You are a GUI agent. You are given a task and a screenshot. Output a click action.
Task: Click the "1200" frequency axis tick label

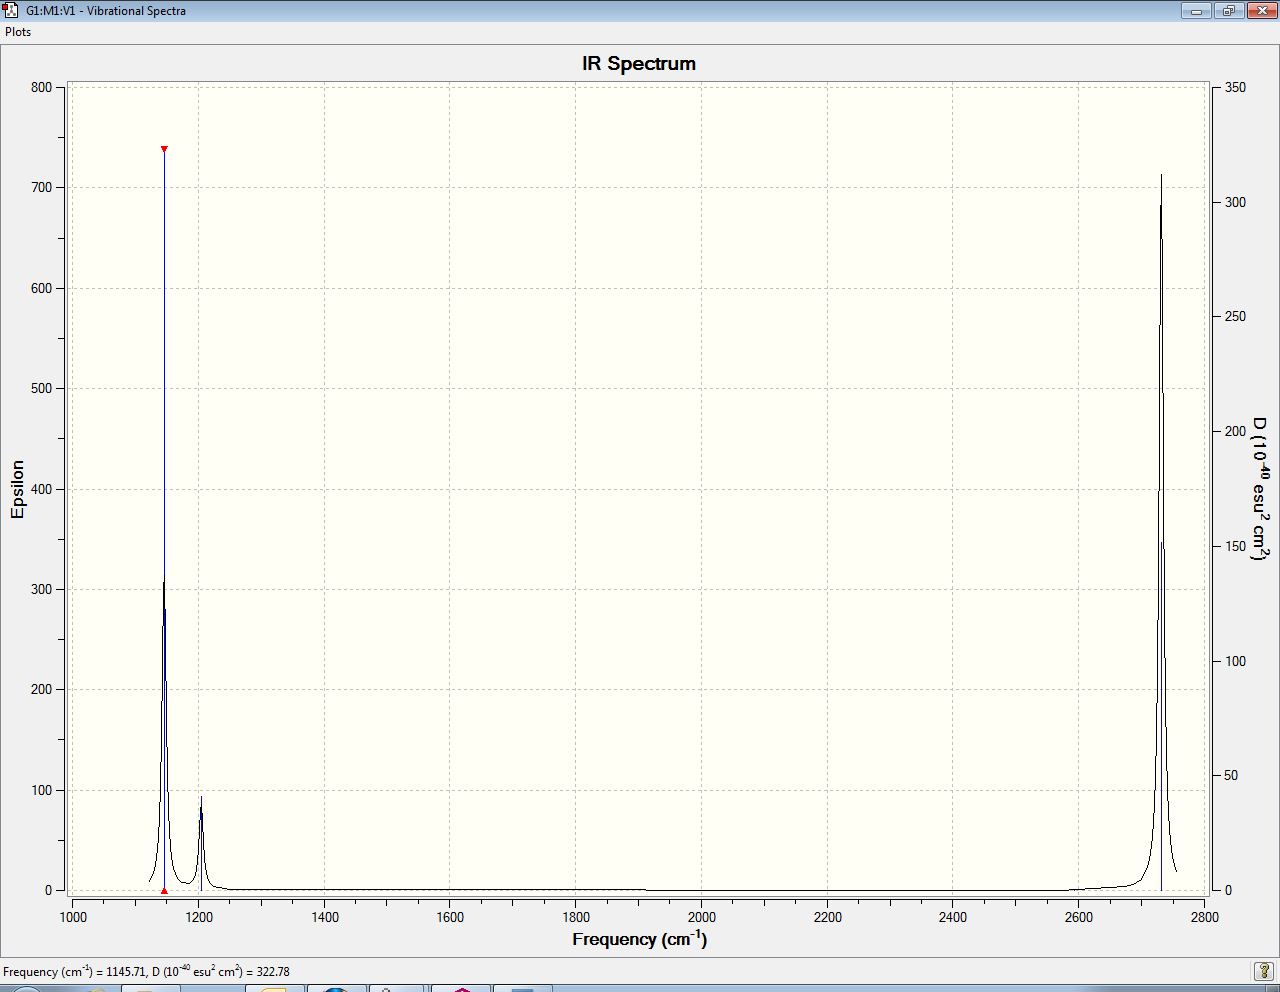[199, 917]
